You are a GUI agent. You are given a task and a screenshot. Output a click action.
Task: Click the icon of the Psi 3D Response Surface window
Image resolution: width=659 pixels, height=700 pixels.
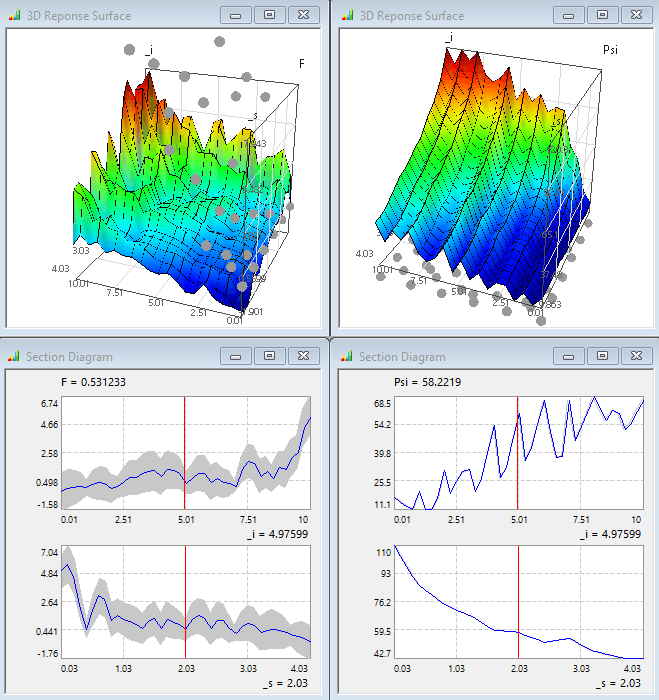coord(347,15)
